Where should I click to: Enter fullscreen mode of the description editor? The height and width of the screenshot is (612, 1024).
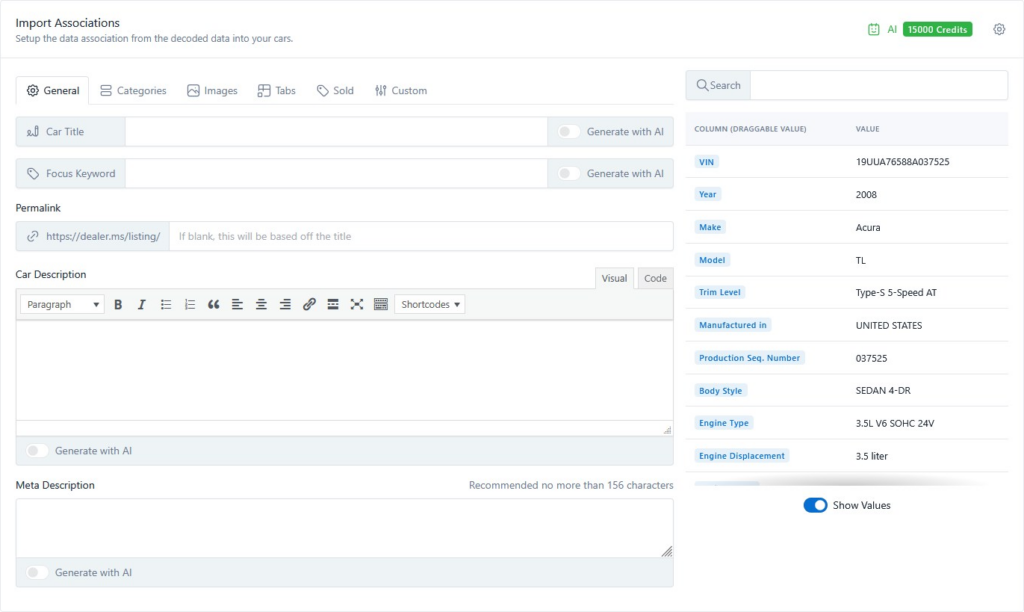357,304
